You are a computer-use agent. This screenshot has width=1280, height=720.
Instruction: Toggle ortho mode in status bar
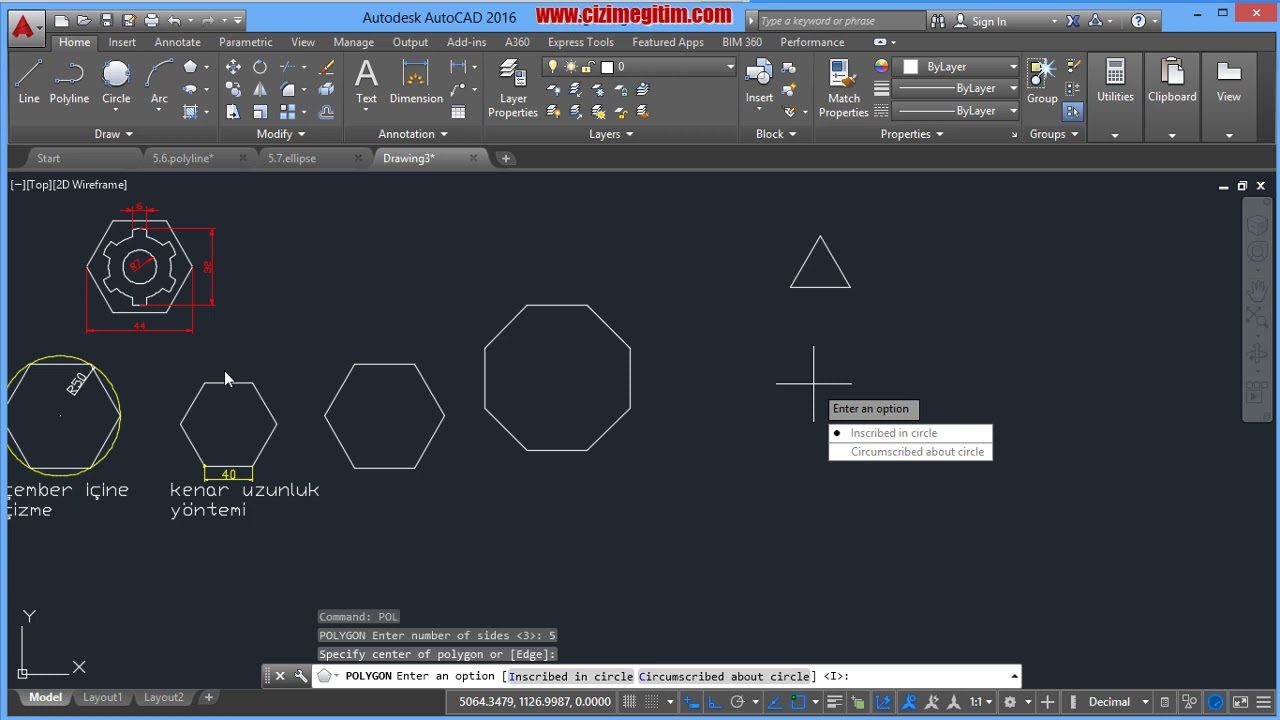714,702
